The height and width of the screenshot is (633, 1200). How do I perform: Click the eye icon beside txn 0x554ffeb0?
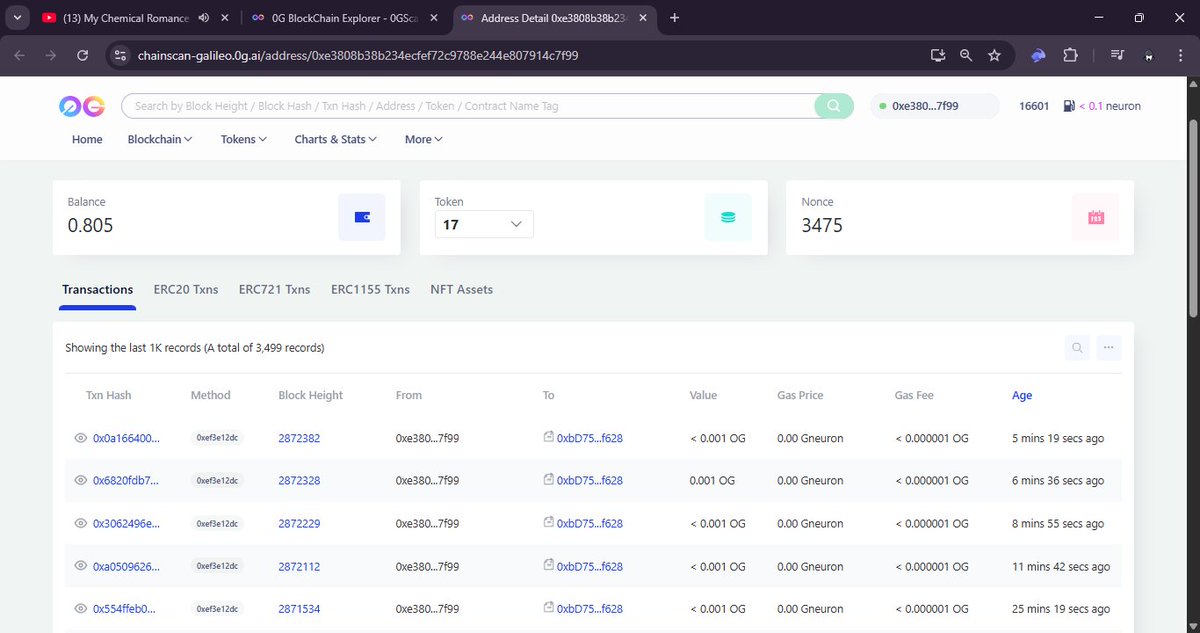point(81,608)
